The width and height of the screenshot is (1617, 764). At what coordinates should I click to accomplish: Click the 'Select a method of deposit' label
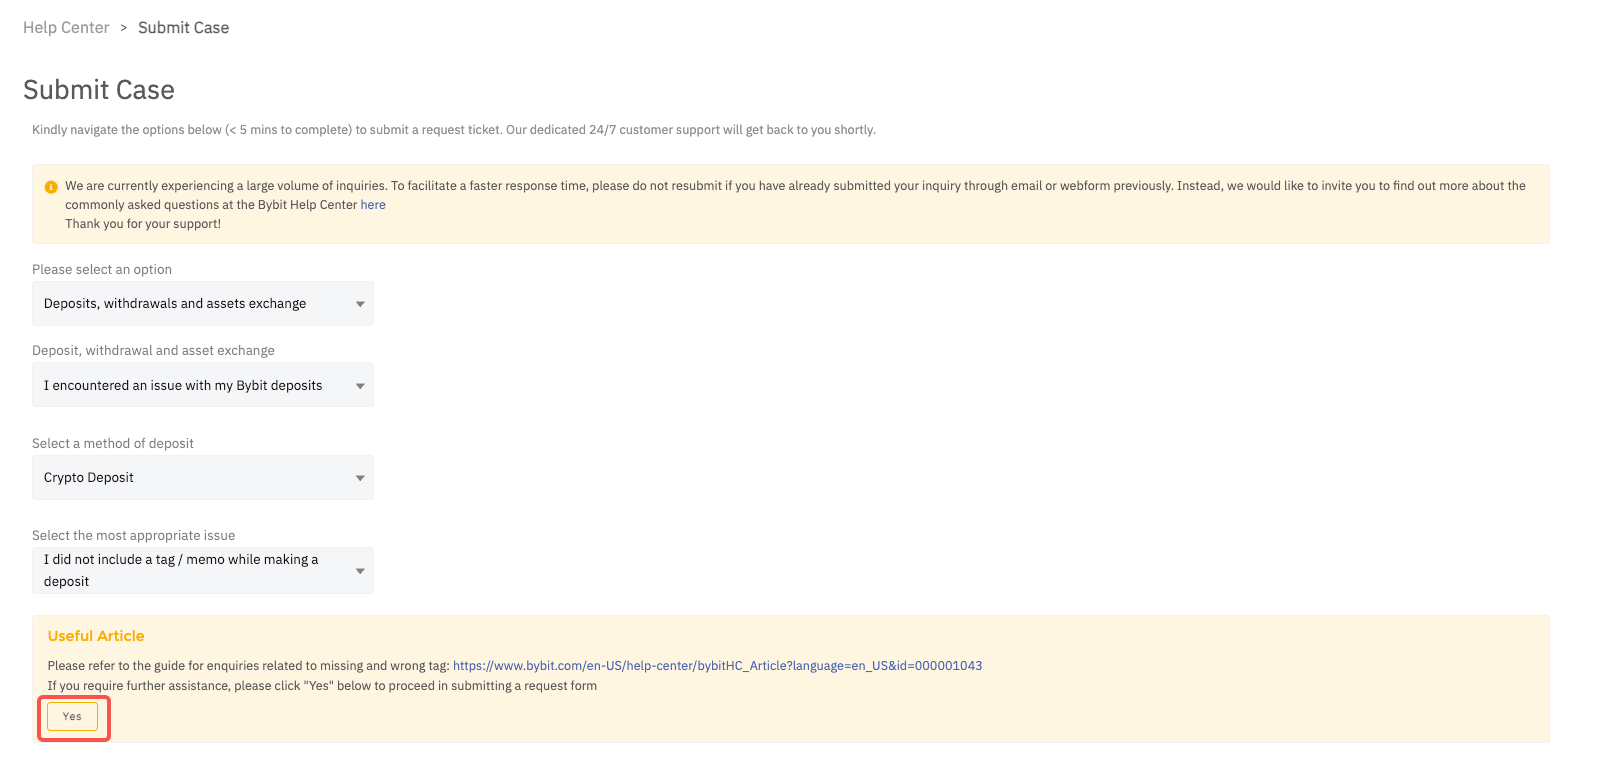coord(113,444)
